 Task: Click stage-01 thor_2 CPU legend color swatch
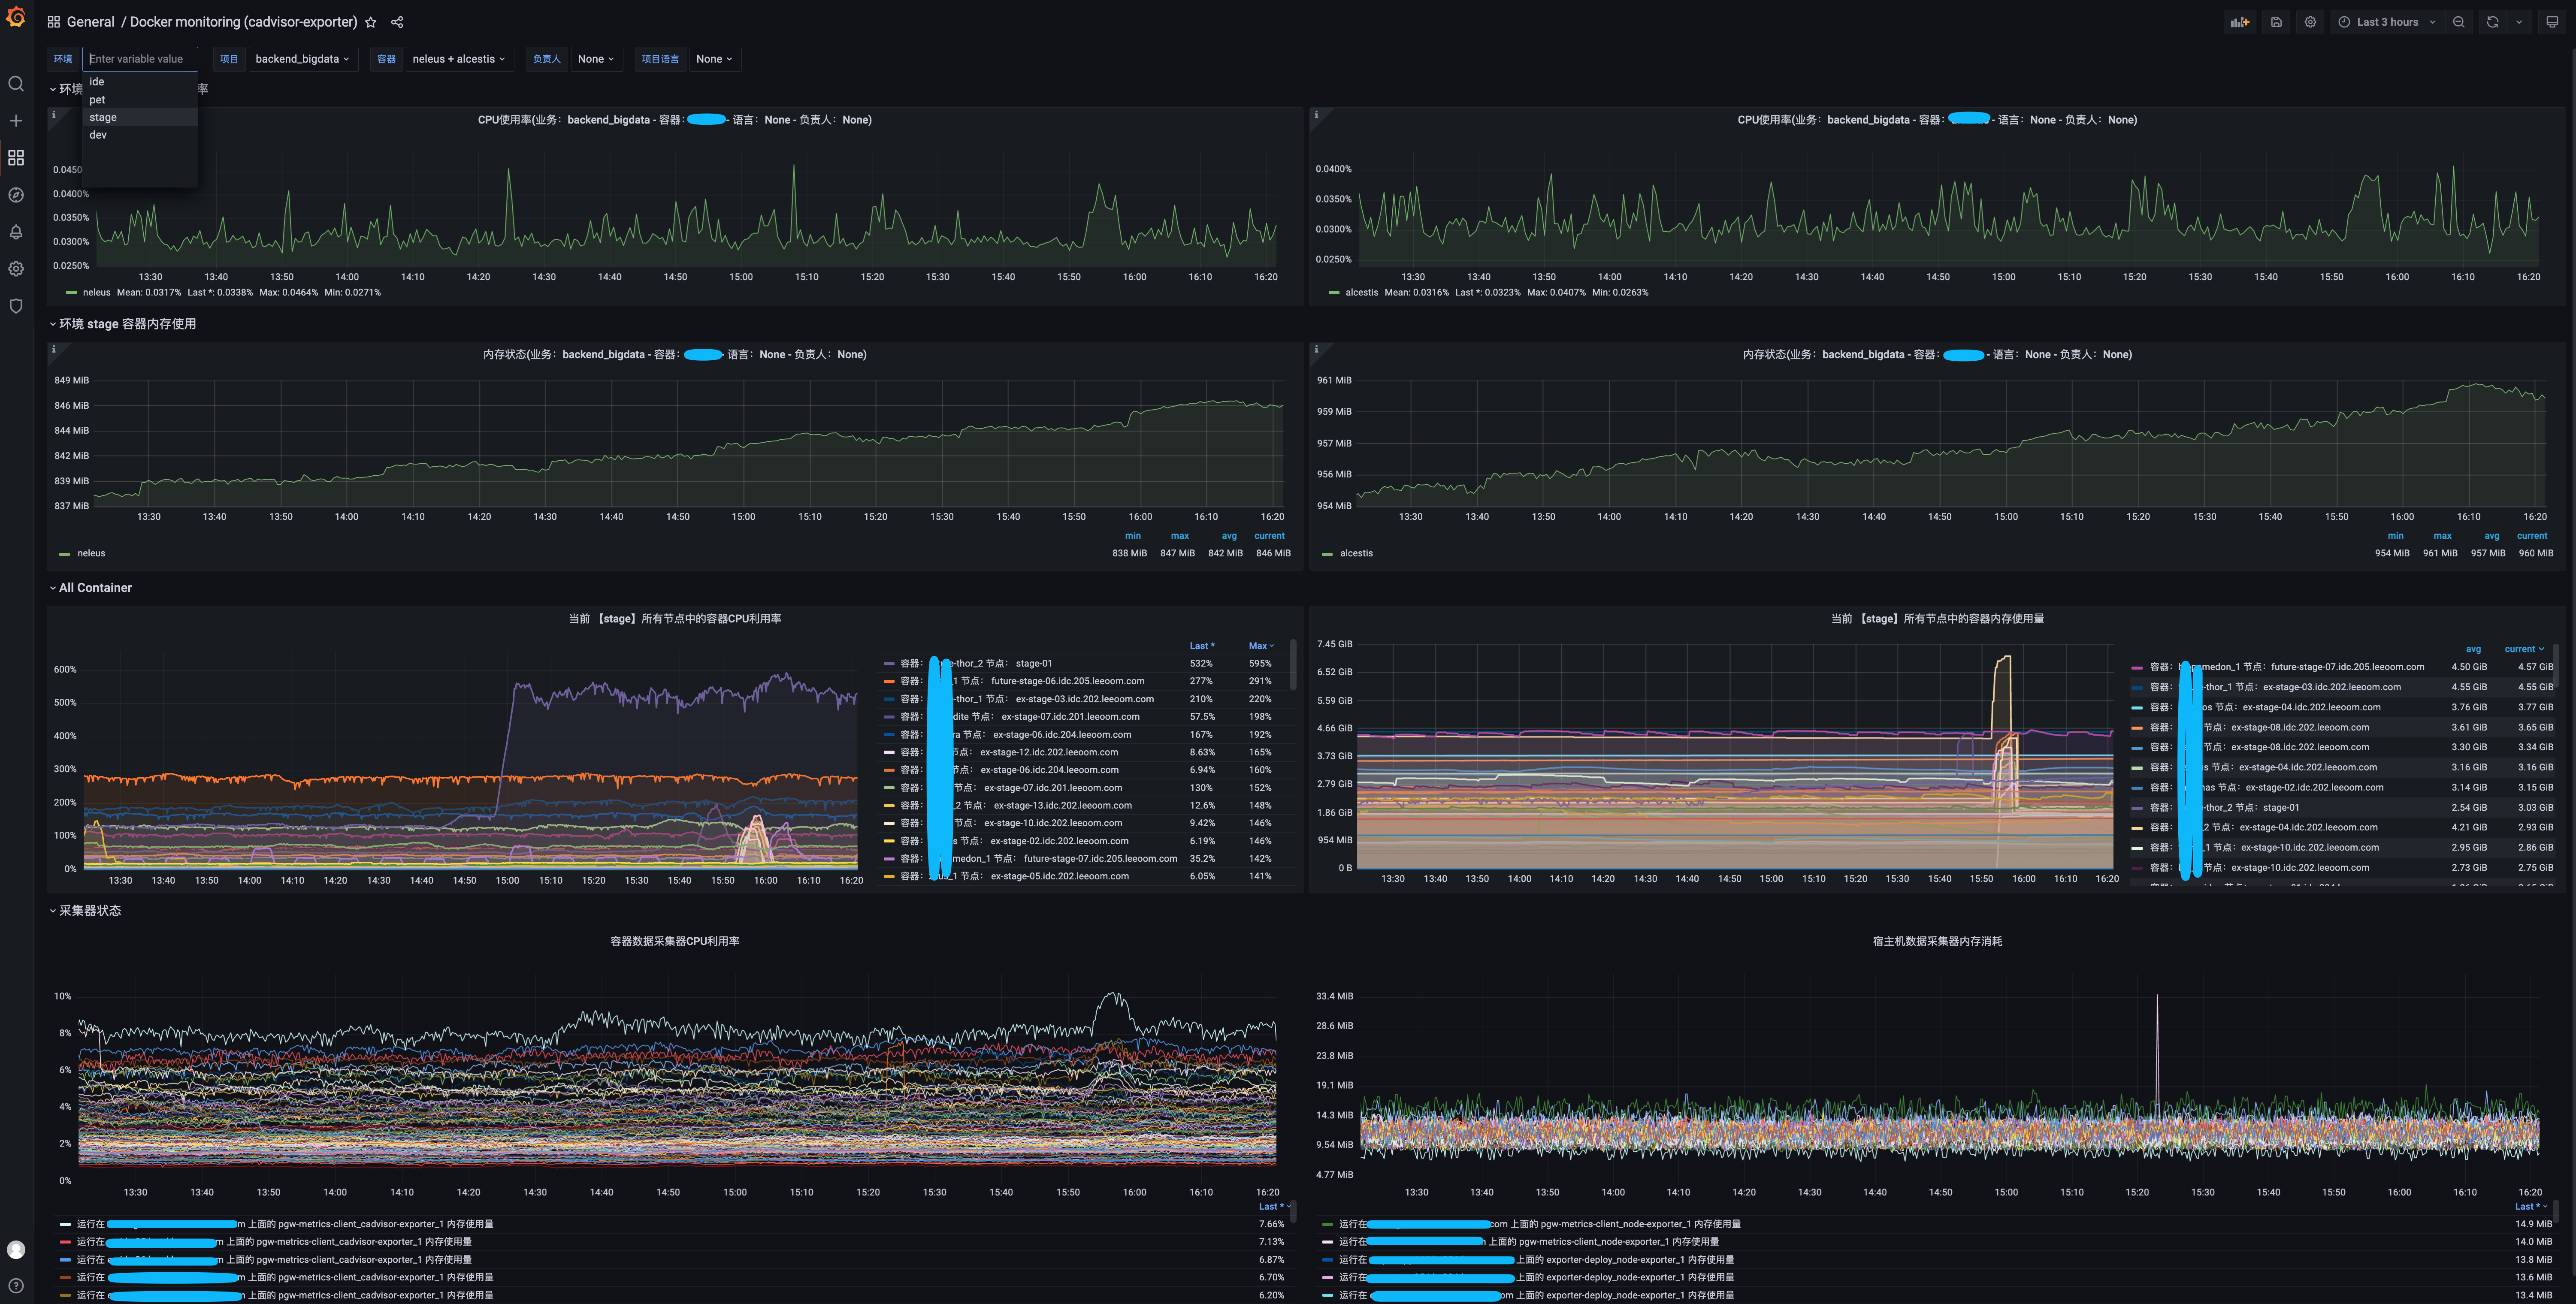click(889, 664)
